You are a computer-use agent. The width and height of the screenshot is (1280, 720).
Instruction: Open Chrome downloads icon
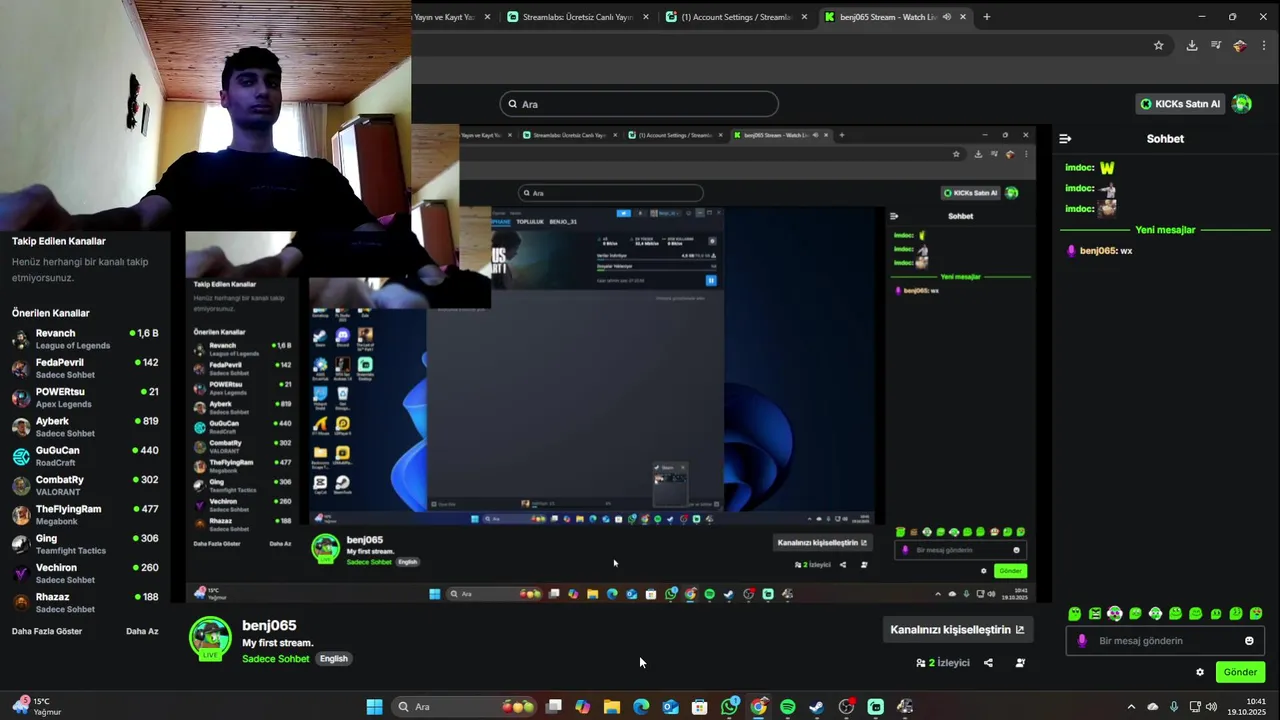pyautogui.click(x=1192, y=45)
